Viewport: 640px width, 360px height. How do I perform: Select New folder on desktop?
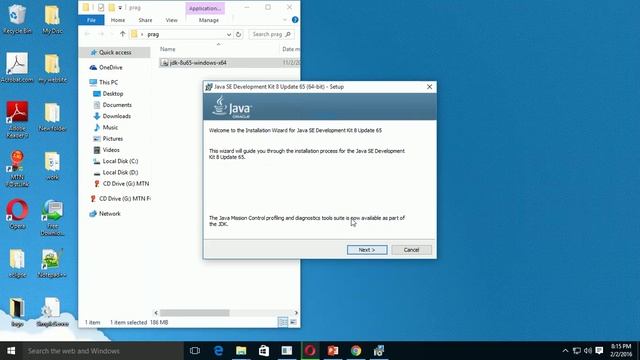pos(52,117)
